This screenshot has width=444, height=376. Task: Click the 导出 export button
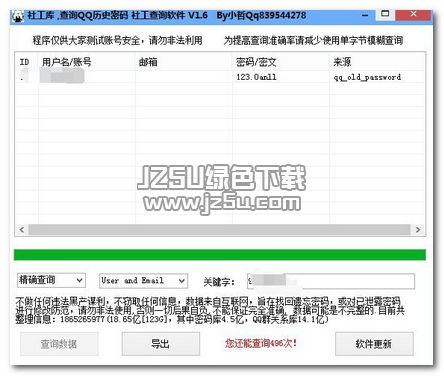(x=160, y=343)
